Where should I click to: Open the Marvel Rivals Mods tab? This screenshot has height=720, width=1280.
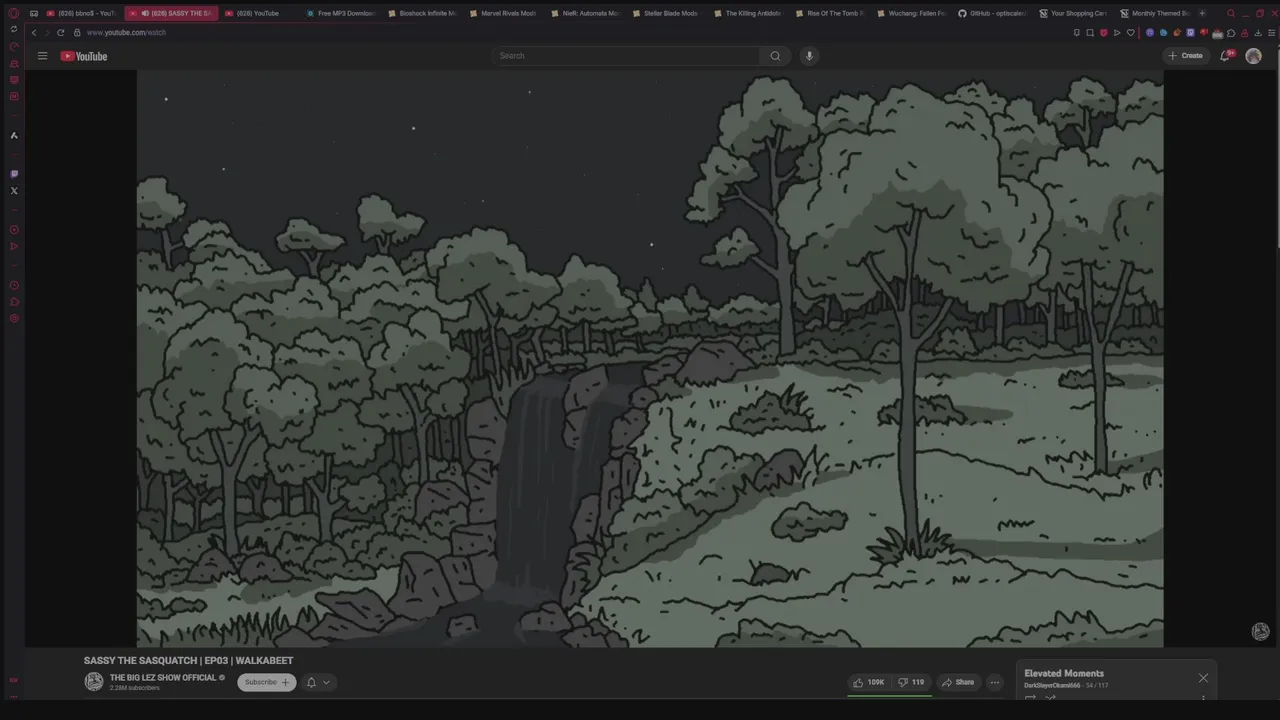pos(503,13)
